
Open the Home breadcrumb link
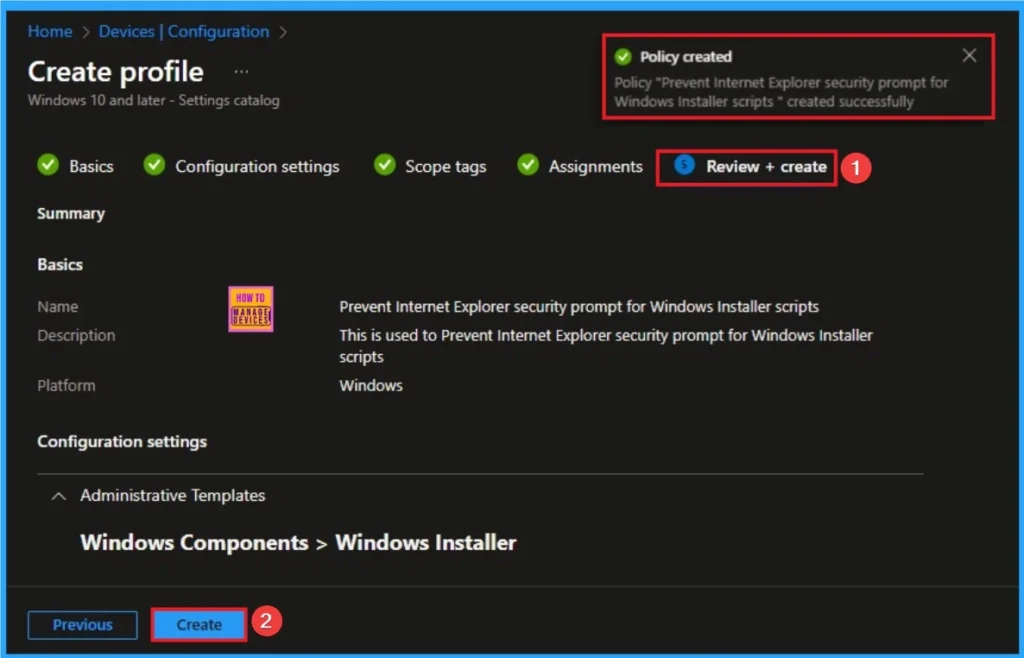pos(49,31)
